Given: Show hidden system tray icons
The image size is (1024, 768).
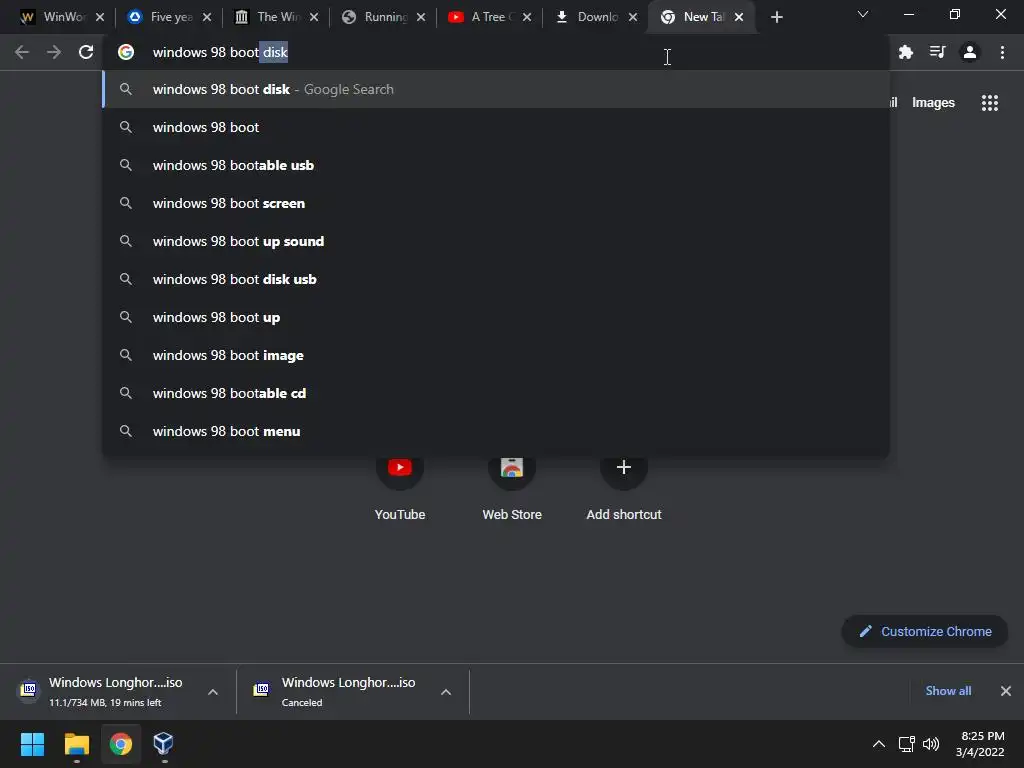Looking at the screenshot, I should coord(879,744).
